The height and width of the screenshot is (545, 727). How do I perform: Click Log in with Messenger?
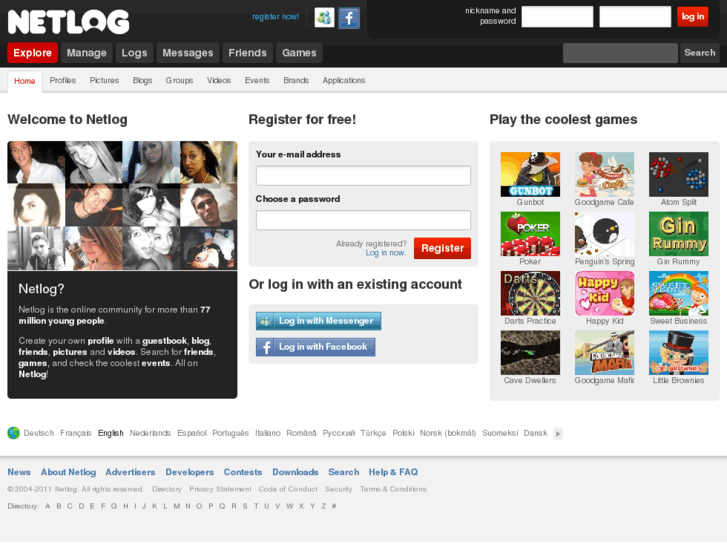click(319, 321)
